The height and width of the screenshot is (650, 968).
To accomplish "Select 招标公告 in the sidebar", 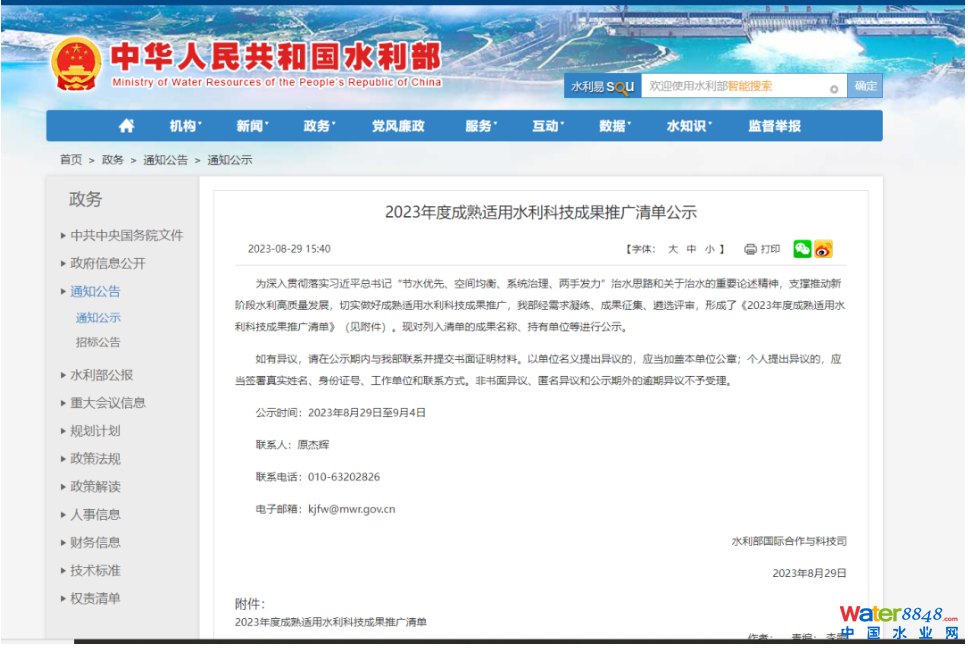I will pyautogui.click(x=98, y=342).
